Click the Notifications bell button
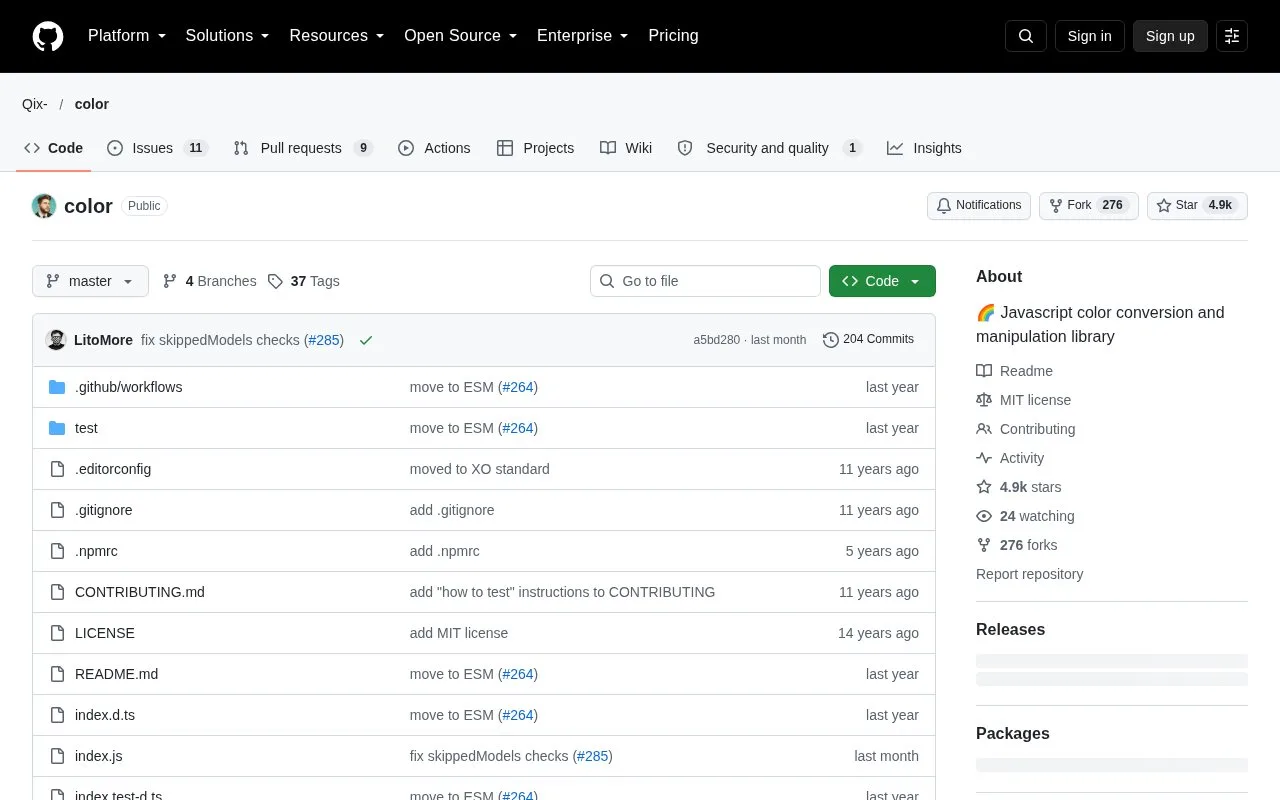This screenshot has height=800, width=1280. (979, 205)
